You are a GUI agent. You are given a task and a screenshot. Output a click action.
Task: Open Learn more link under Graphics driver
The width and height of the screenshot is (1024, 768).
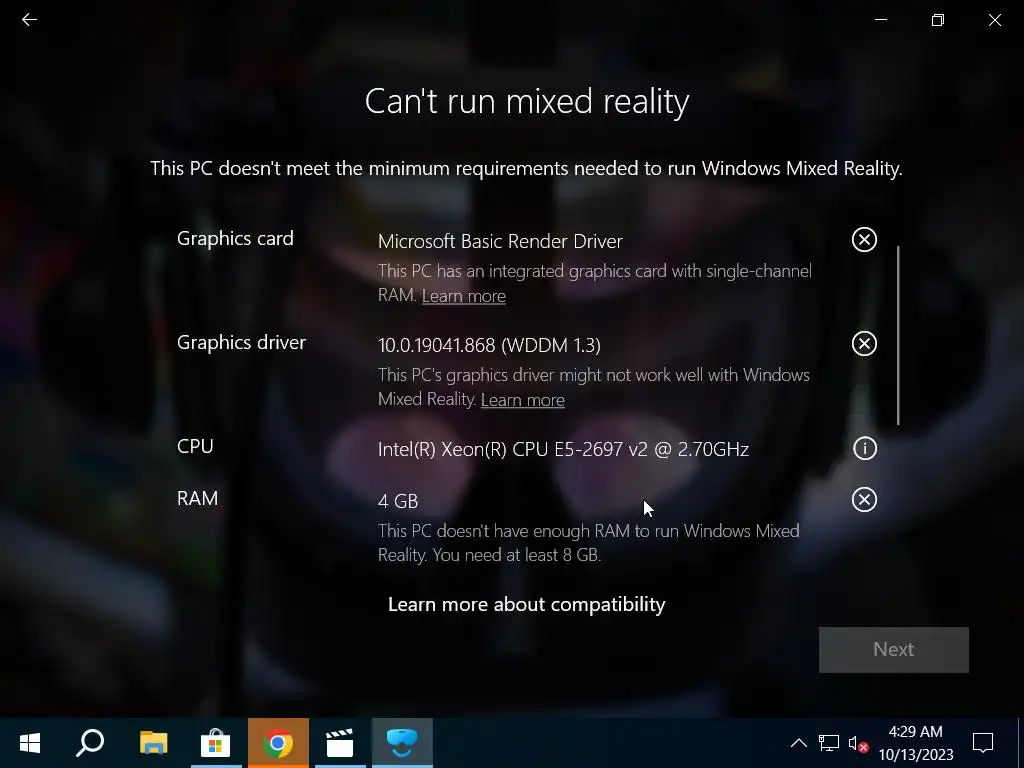click(522, 400)
